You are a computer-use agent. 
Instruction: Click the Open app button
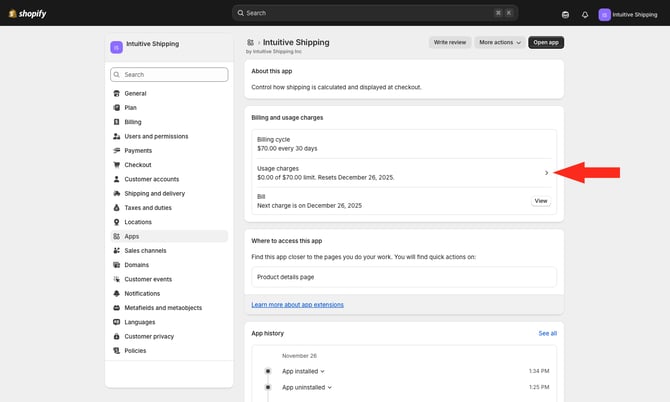546,42
